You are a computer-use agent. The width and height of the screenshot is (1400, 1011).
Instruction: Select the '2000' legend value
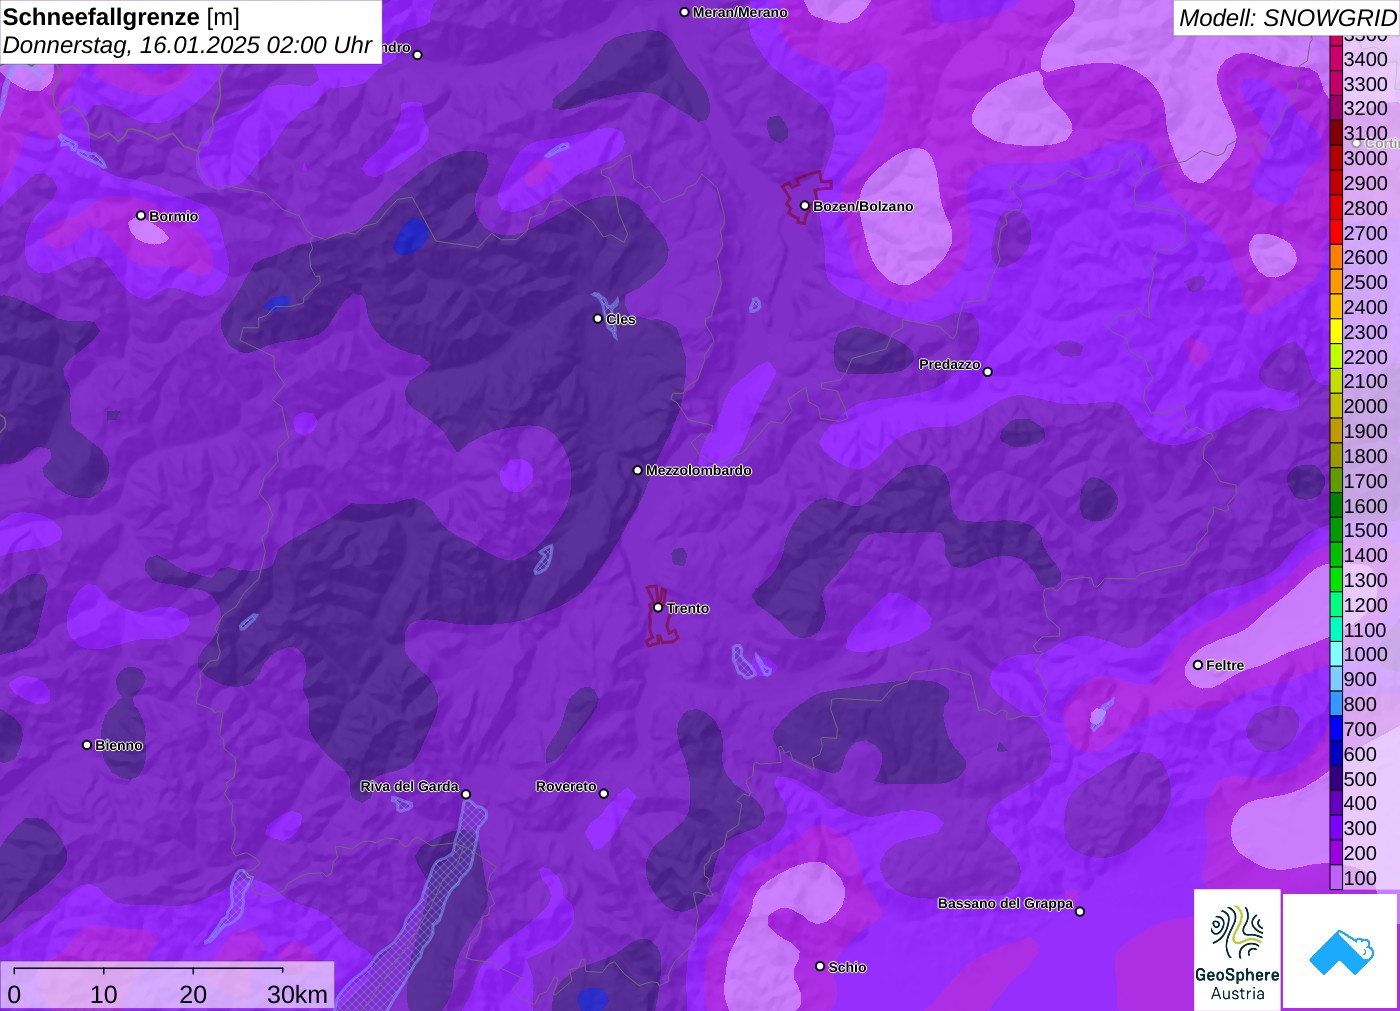pyautogui.click(x=1366, y=406)
